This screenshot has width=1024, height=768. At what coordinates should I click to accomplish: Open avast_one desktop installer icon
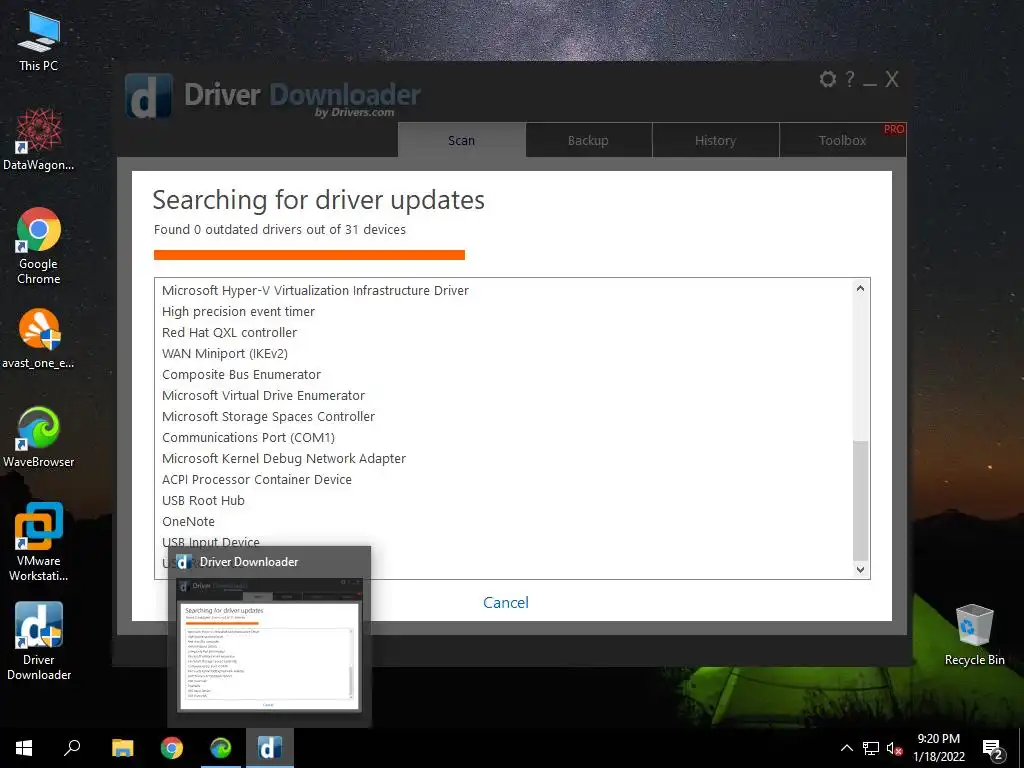point(39,338)
